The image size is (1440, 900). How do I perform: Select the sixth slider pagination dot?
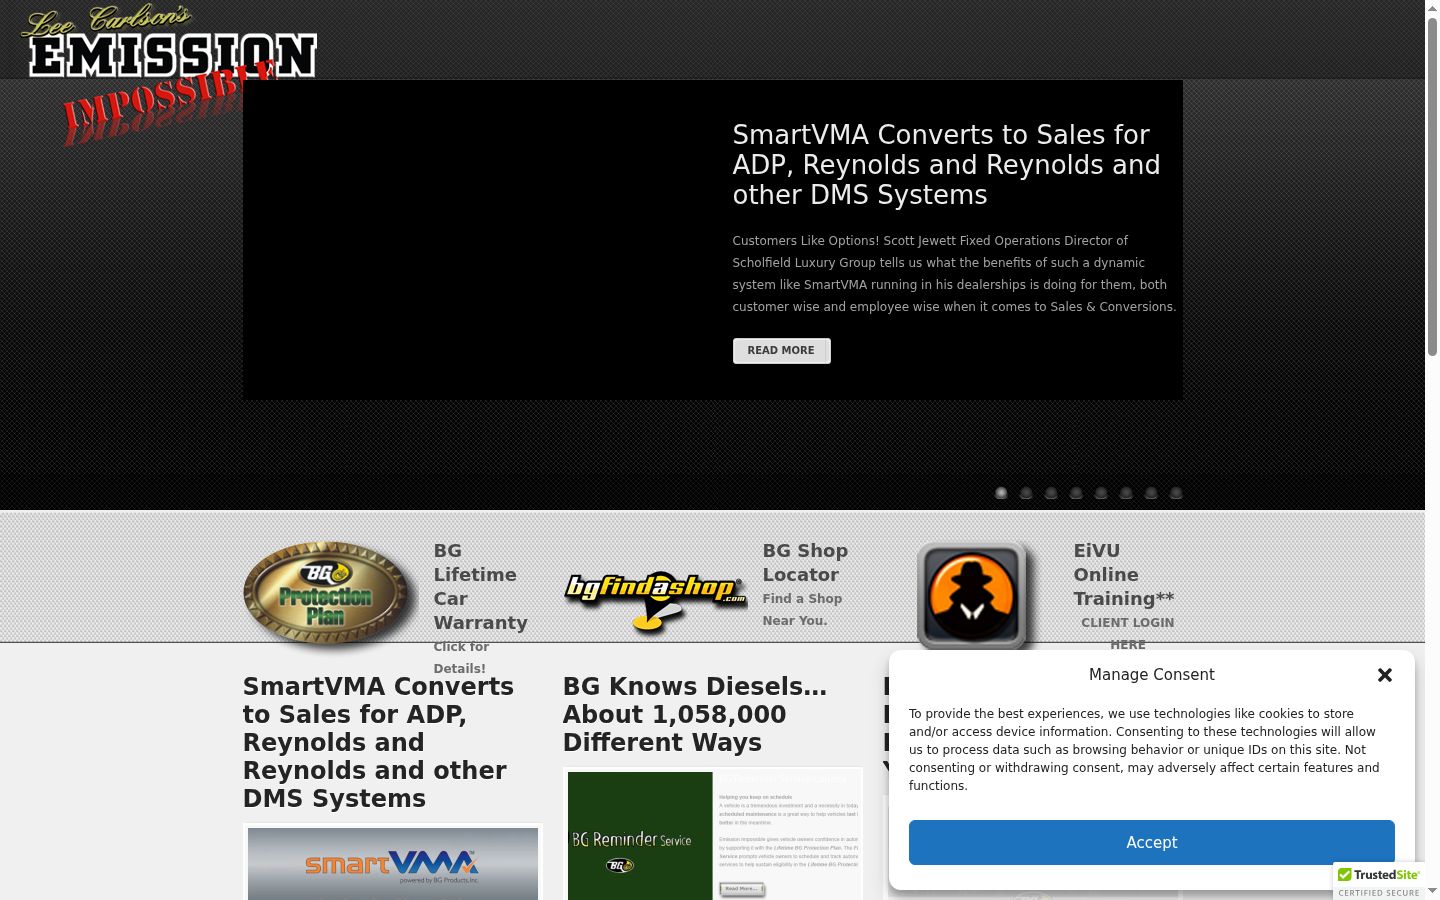tap(1126, 493)
